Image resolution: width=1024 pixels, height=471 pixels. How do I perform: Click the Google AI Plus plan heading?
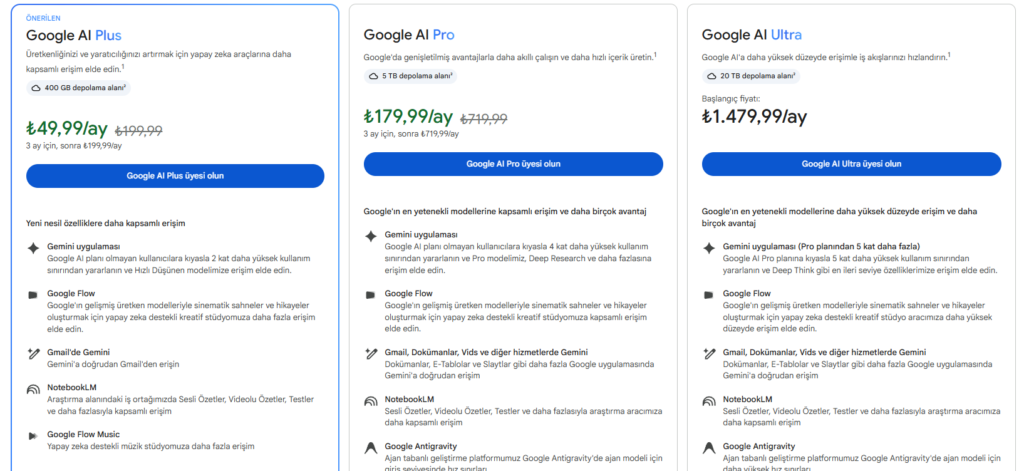coord(74,35)
